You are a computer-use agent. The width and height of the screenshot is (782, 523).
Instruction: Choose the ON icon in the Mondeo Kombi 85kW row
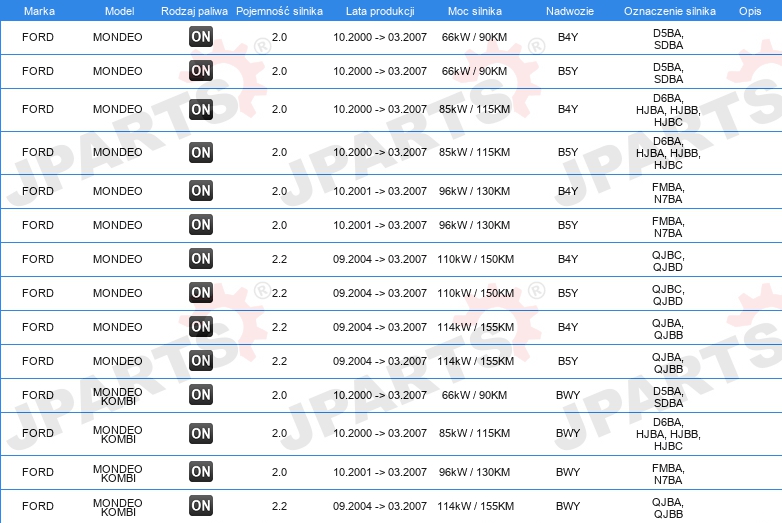[x=201, y=434]
